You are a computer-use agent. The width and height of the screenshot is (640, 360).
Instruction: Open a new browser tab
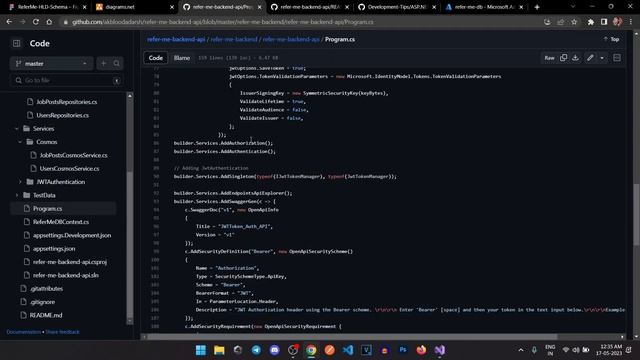click(x=537, y=7)
